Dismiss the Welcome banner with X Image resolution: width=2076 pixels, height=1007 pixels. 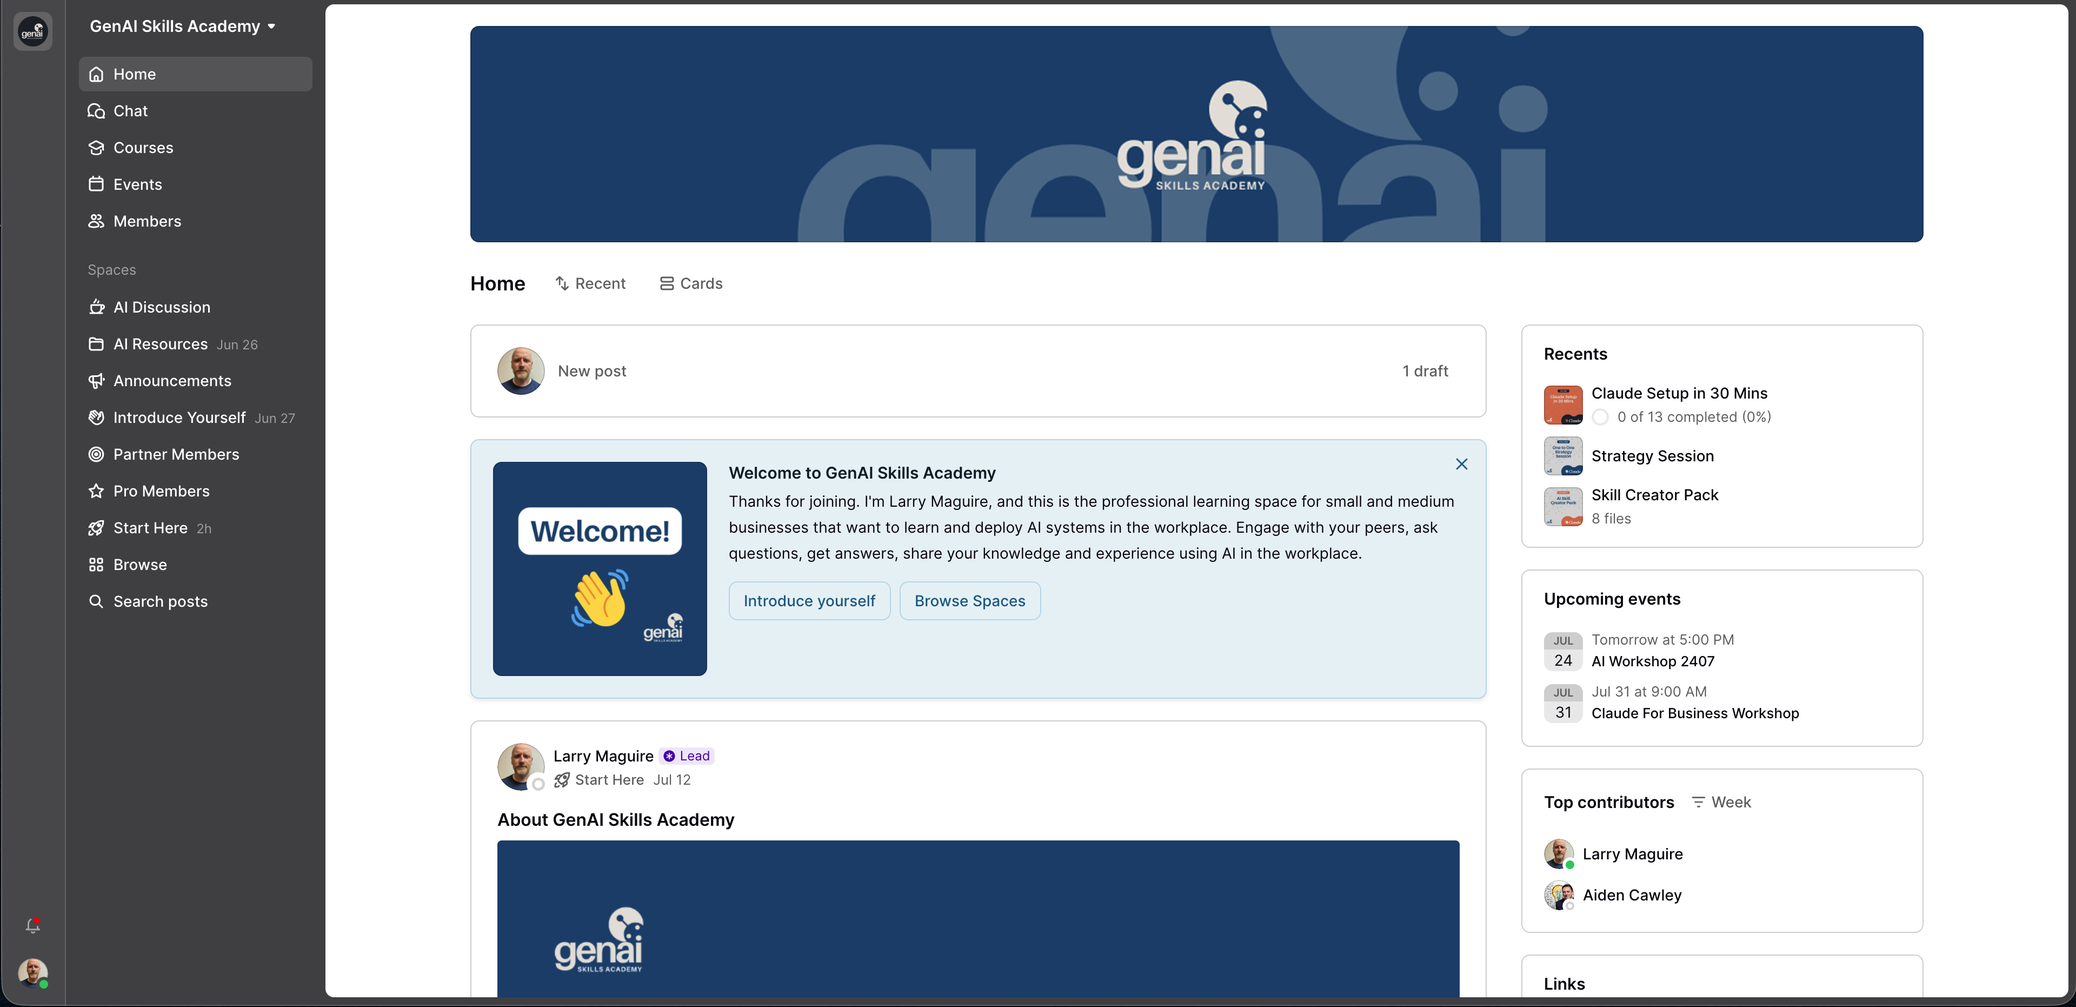point(1462,464)
